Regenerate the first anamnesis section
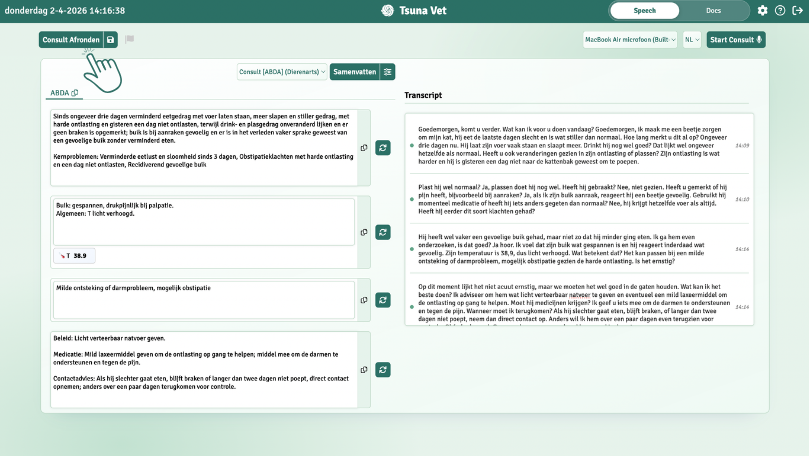This screenshot has width=809, height=456. [381, 148]
